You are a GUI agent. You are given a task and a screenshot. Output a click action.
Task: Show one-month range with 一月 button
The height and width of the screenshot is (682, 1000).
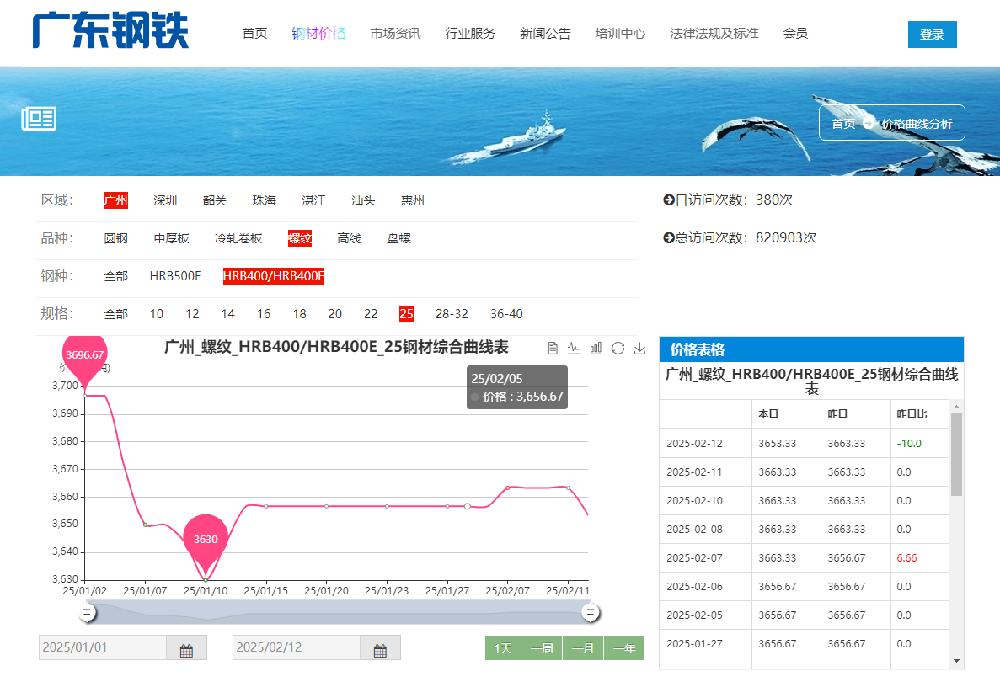click(x=583, y=649)
